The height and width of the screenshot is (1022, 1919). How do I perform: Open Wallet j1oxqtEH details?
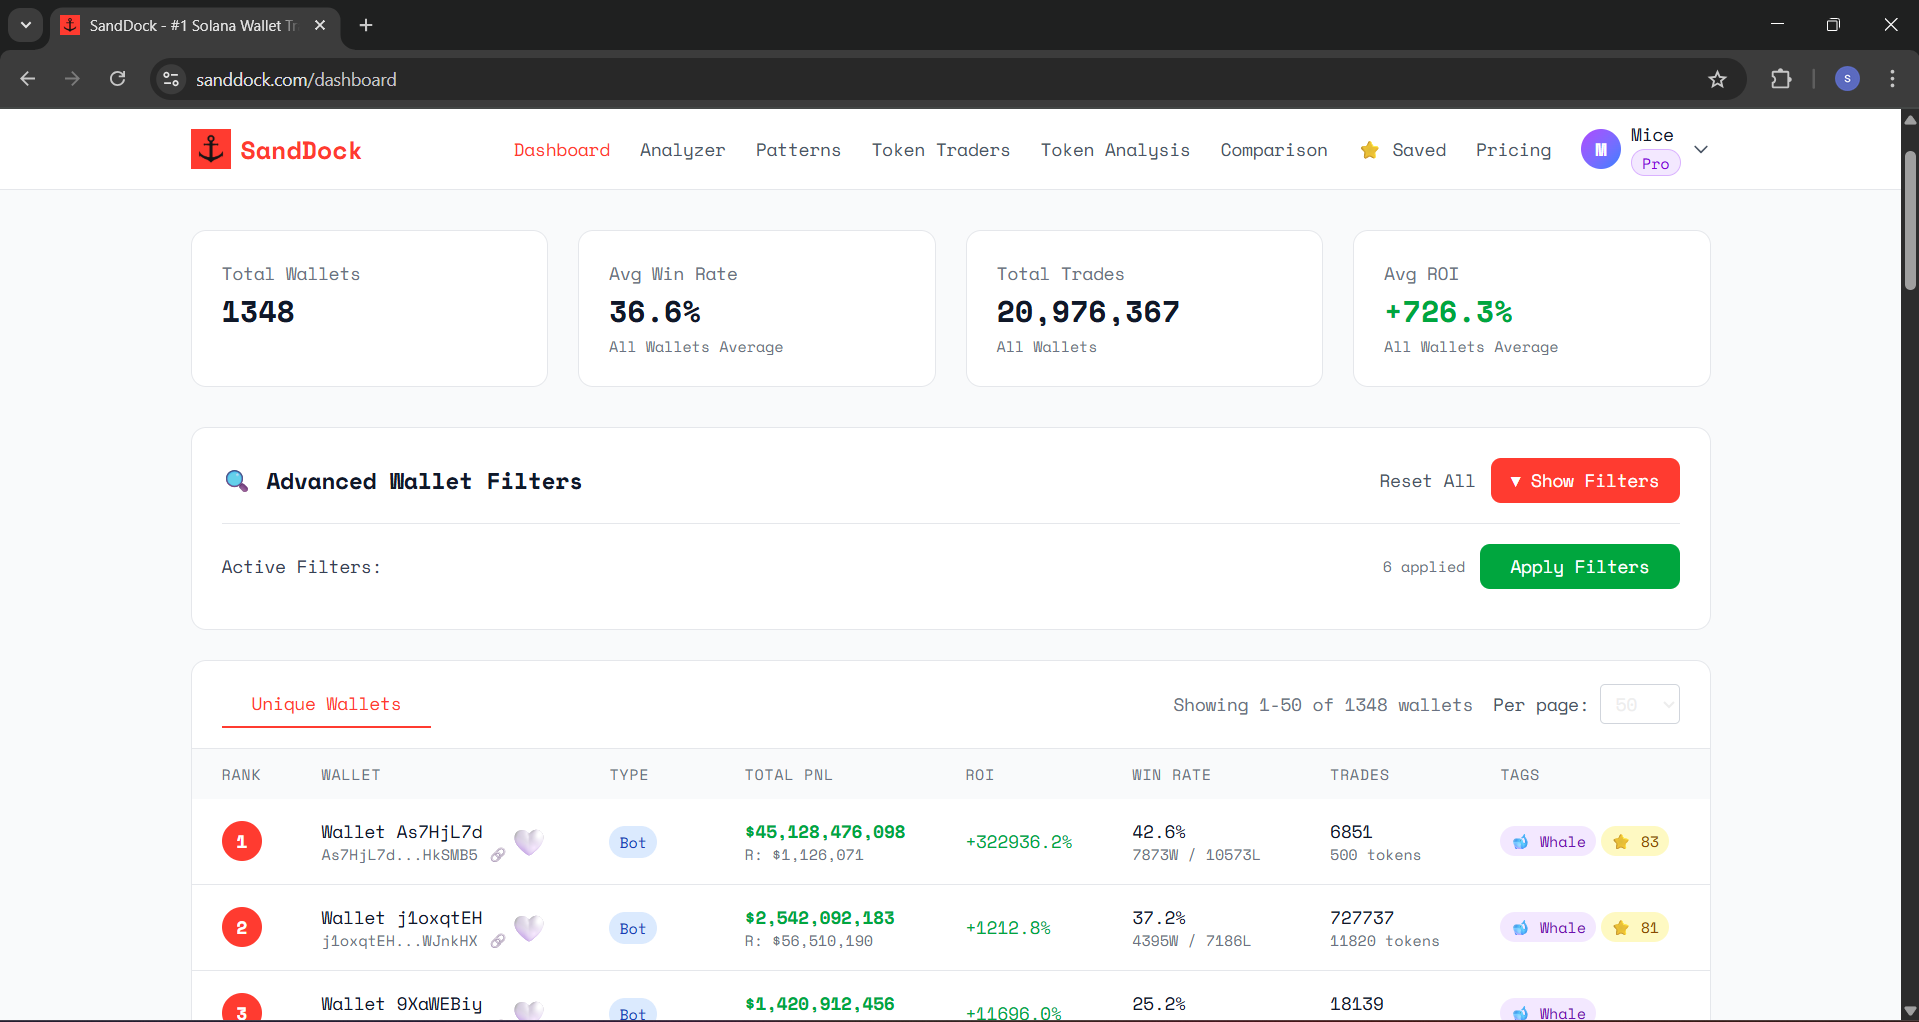[402, 918]
